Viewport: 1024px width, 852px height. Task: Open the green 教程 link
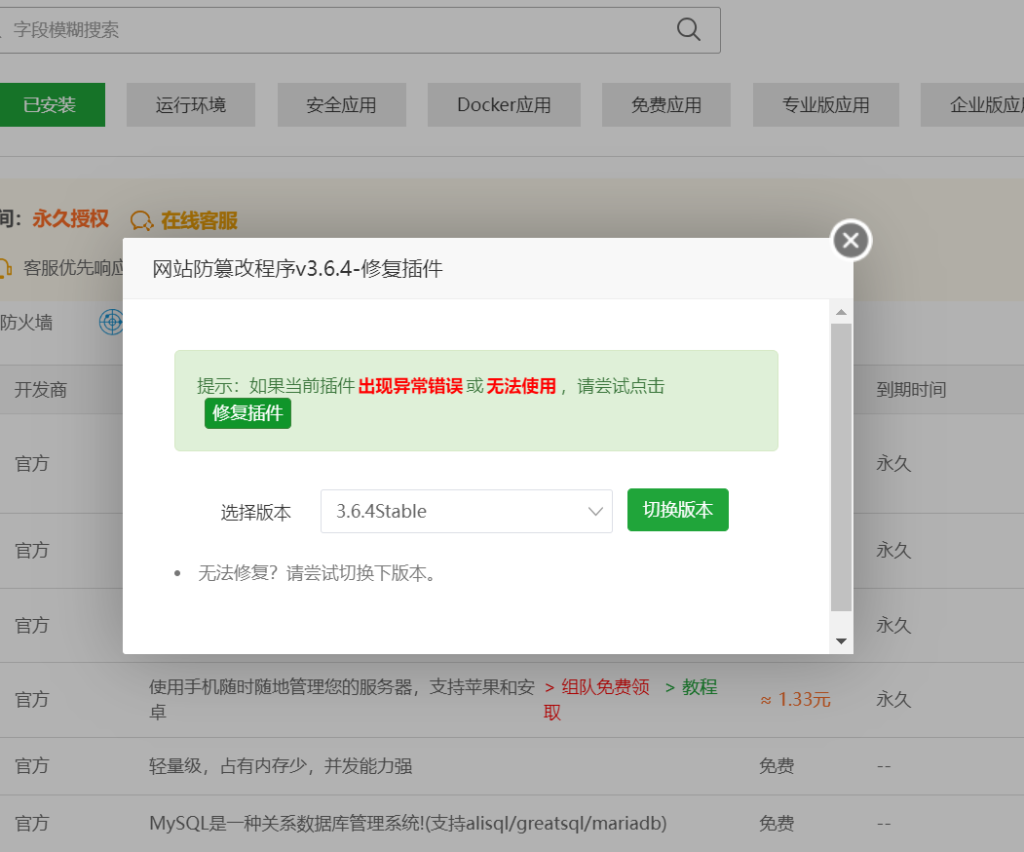(691, 688)
